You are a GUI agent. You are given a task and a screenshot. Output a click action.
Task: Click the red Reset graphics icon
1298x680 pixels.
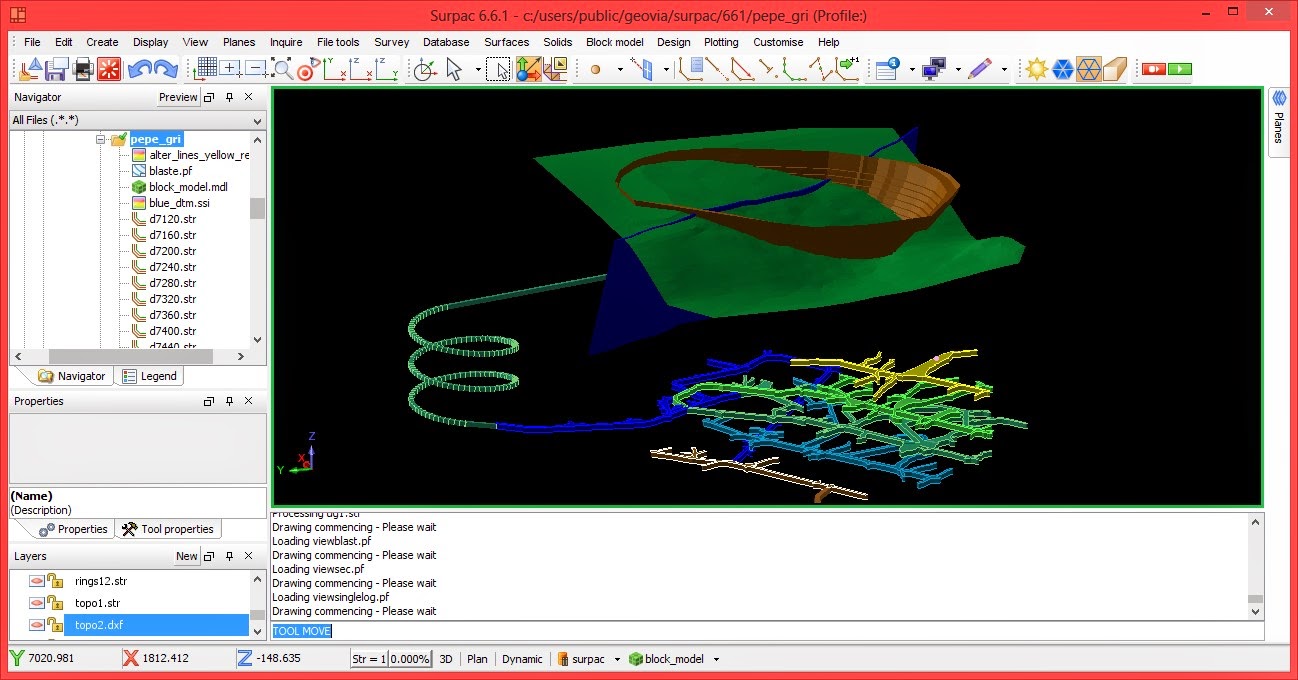pyautogui.click(x=109, y=69)
